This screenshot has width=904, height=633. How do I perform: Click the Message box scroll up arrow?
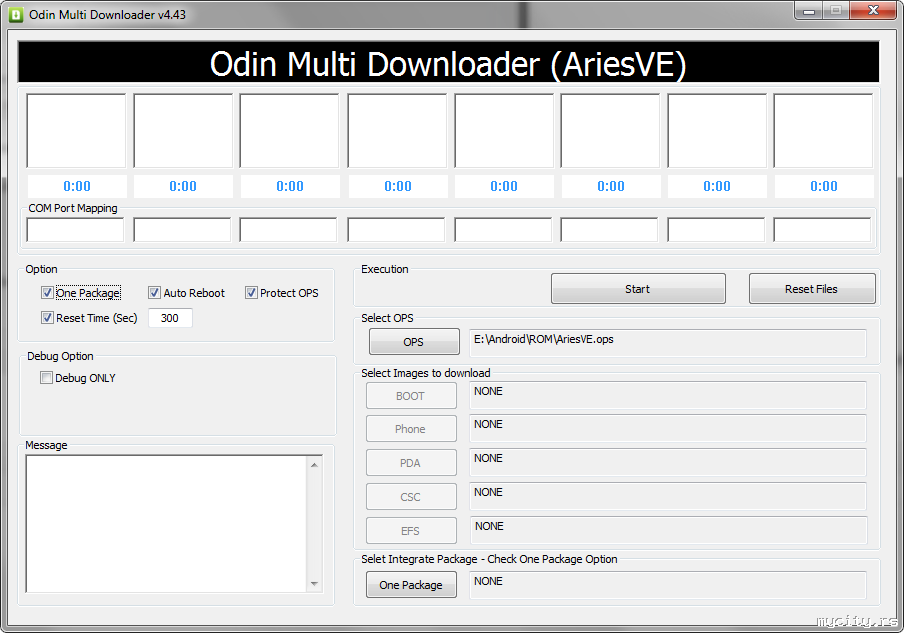click(x=314, y=465)
